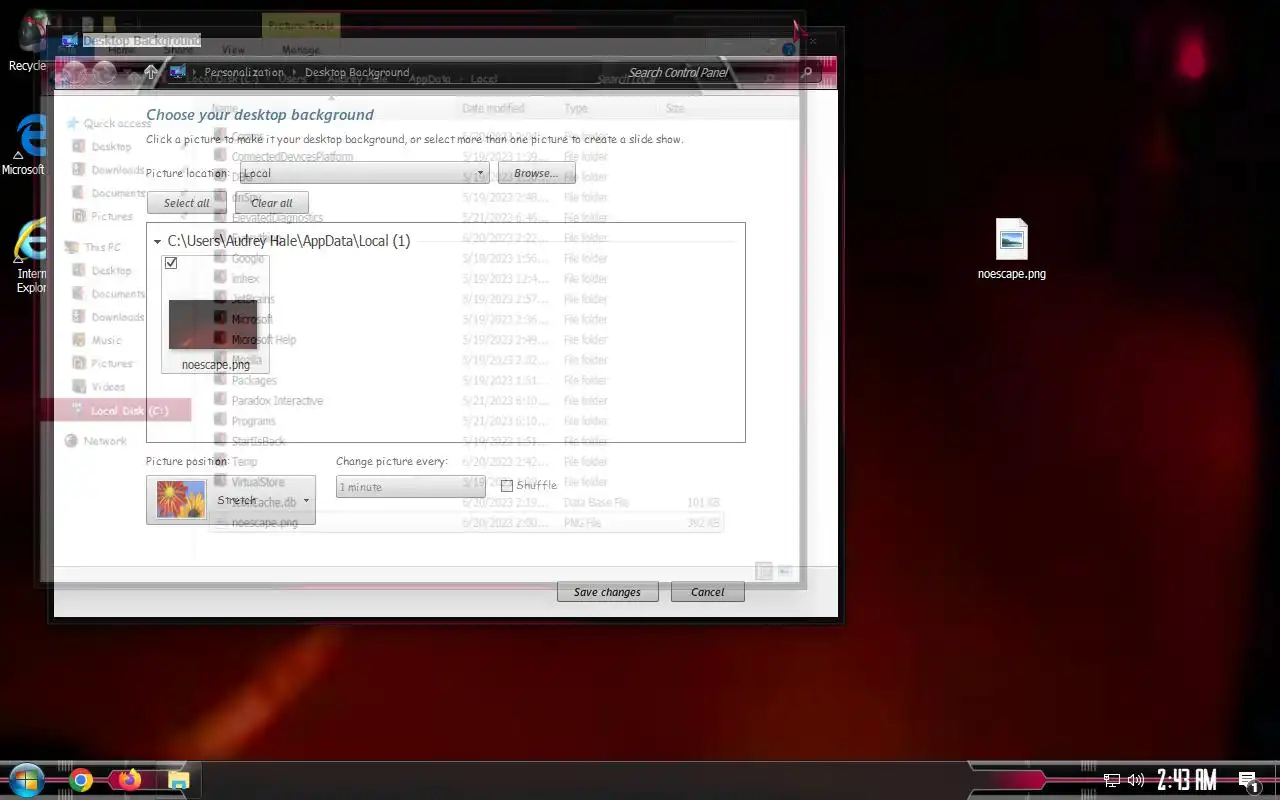
Task: Enable the Shuffle checkbox
Action: click(507, 486)
